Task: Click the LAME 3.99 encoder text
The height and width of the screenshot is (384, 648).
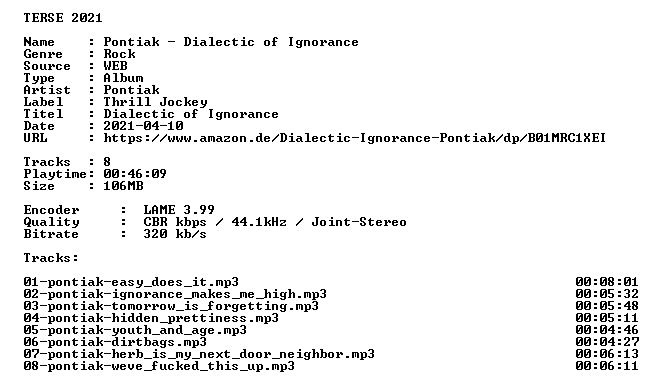Action: 179,210
